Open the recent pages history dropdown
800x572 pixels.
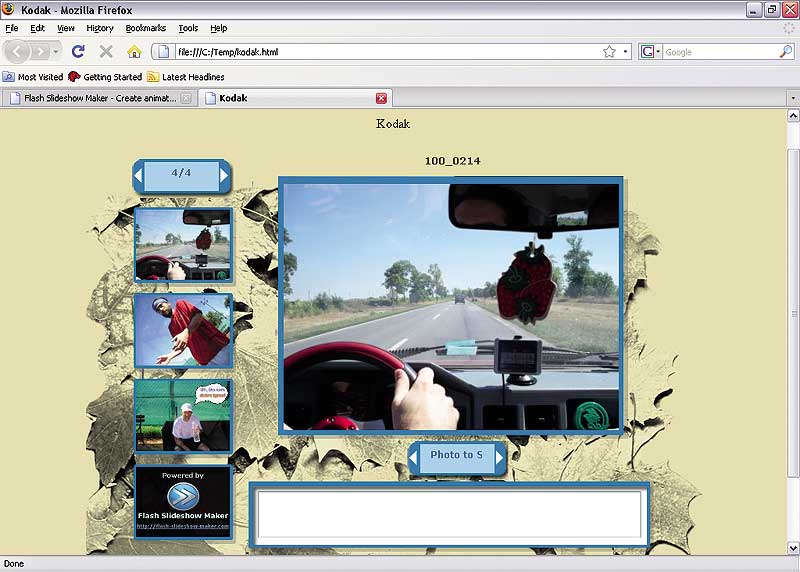56,52
